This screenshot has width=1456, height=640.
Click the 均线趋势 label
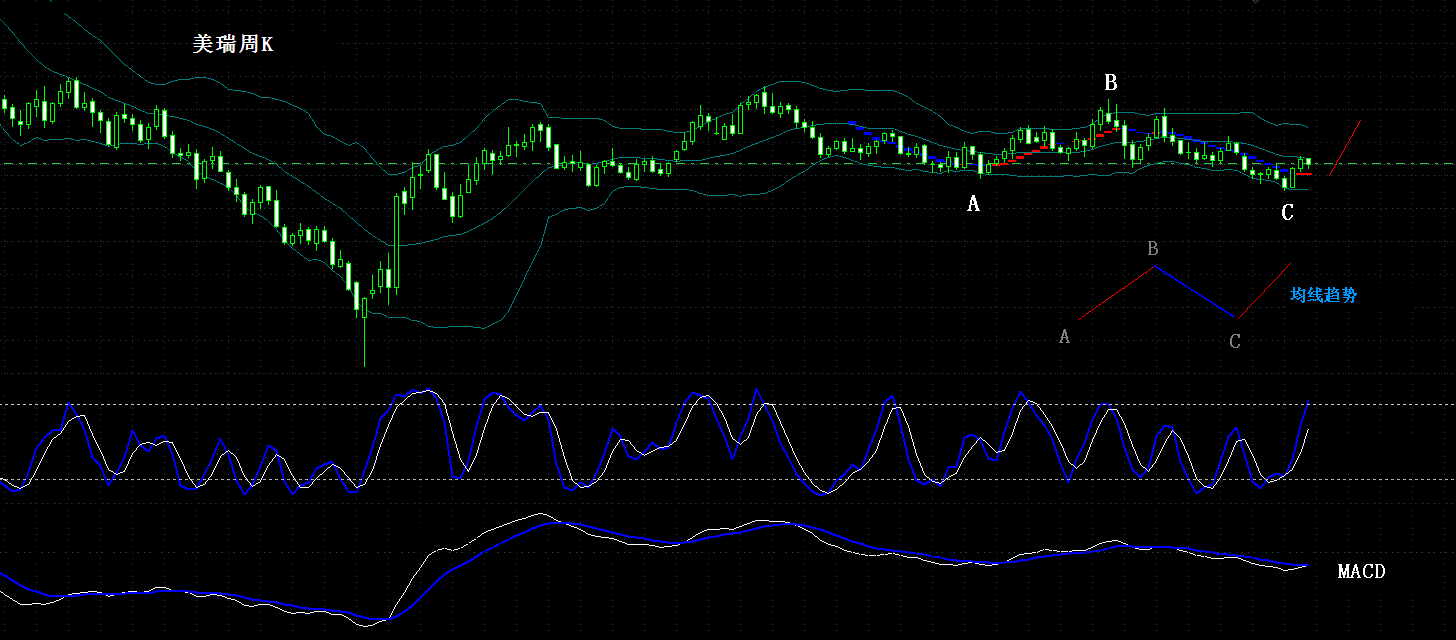coord(1323,295)
